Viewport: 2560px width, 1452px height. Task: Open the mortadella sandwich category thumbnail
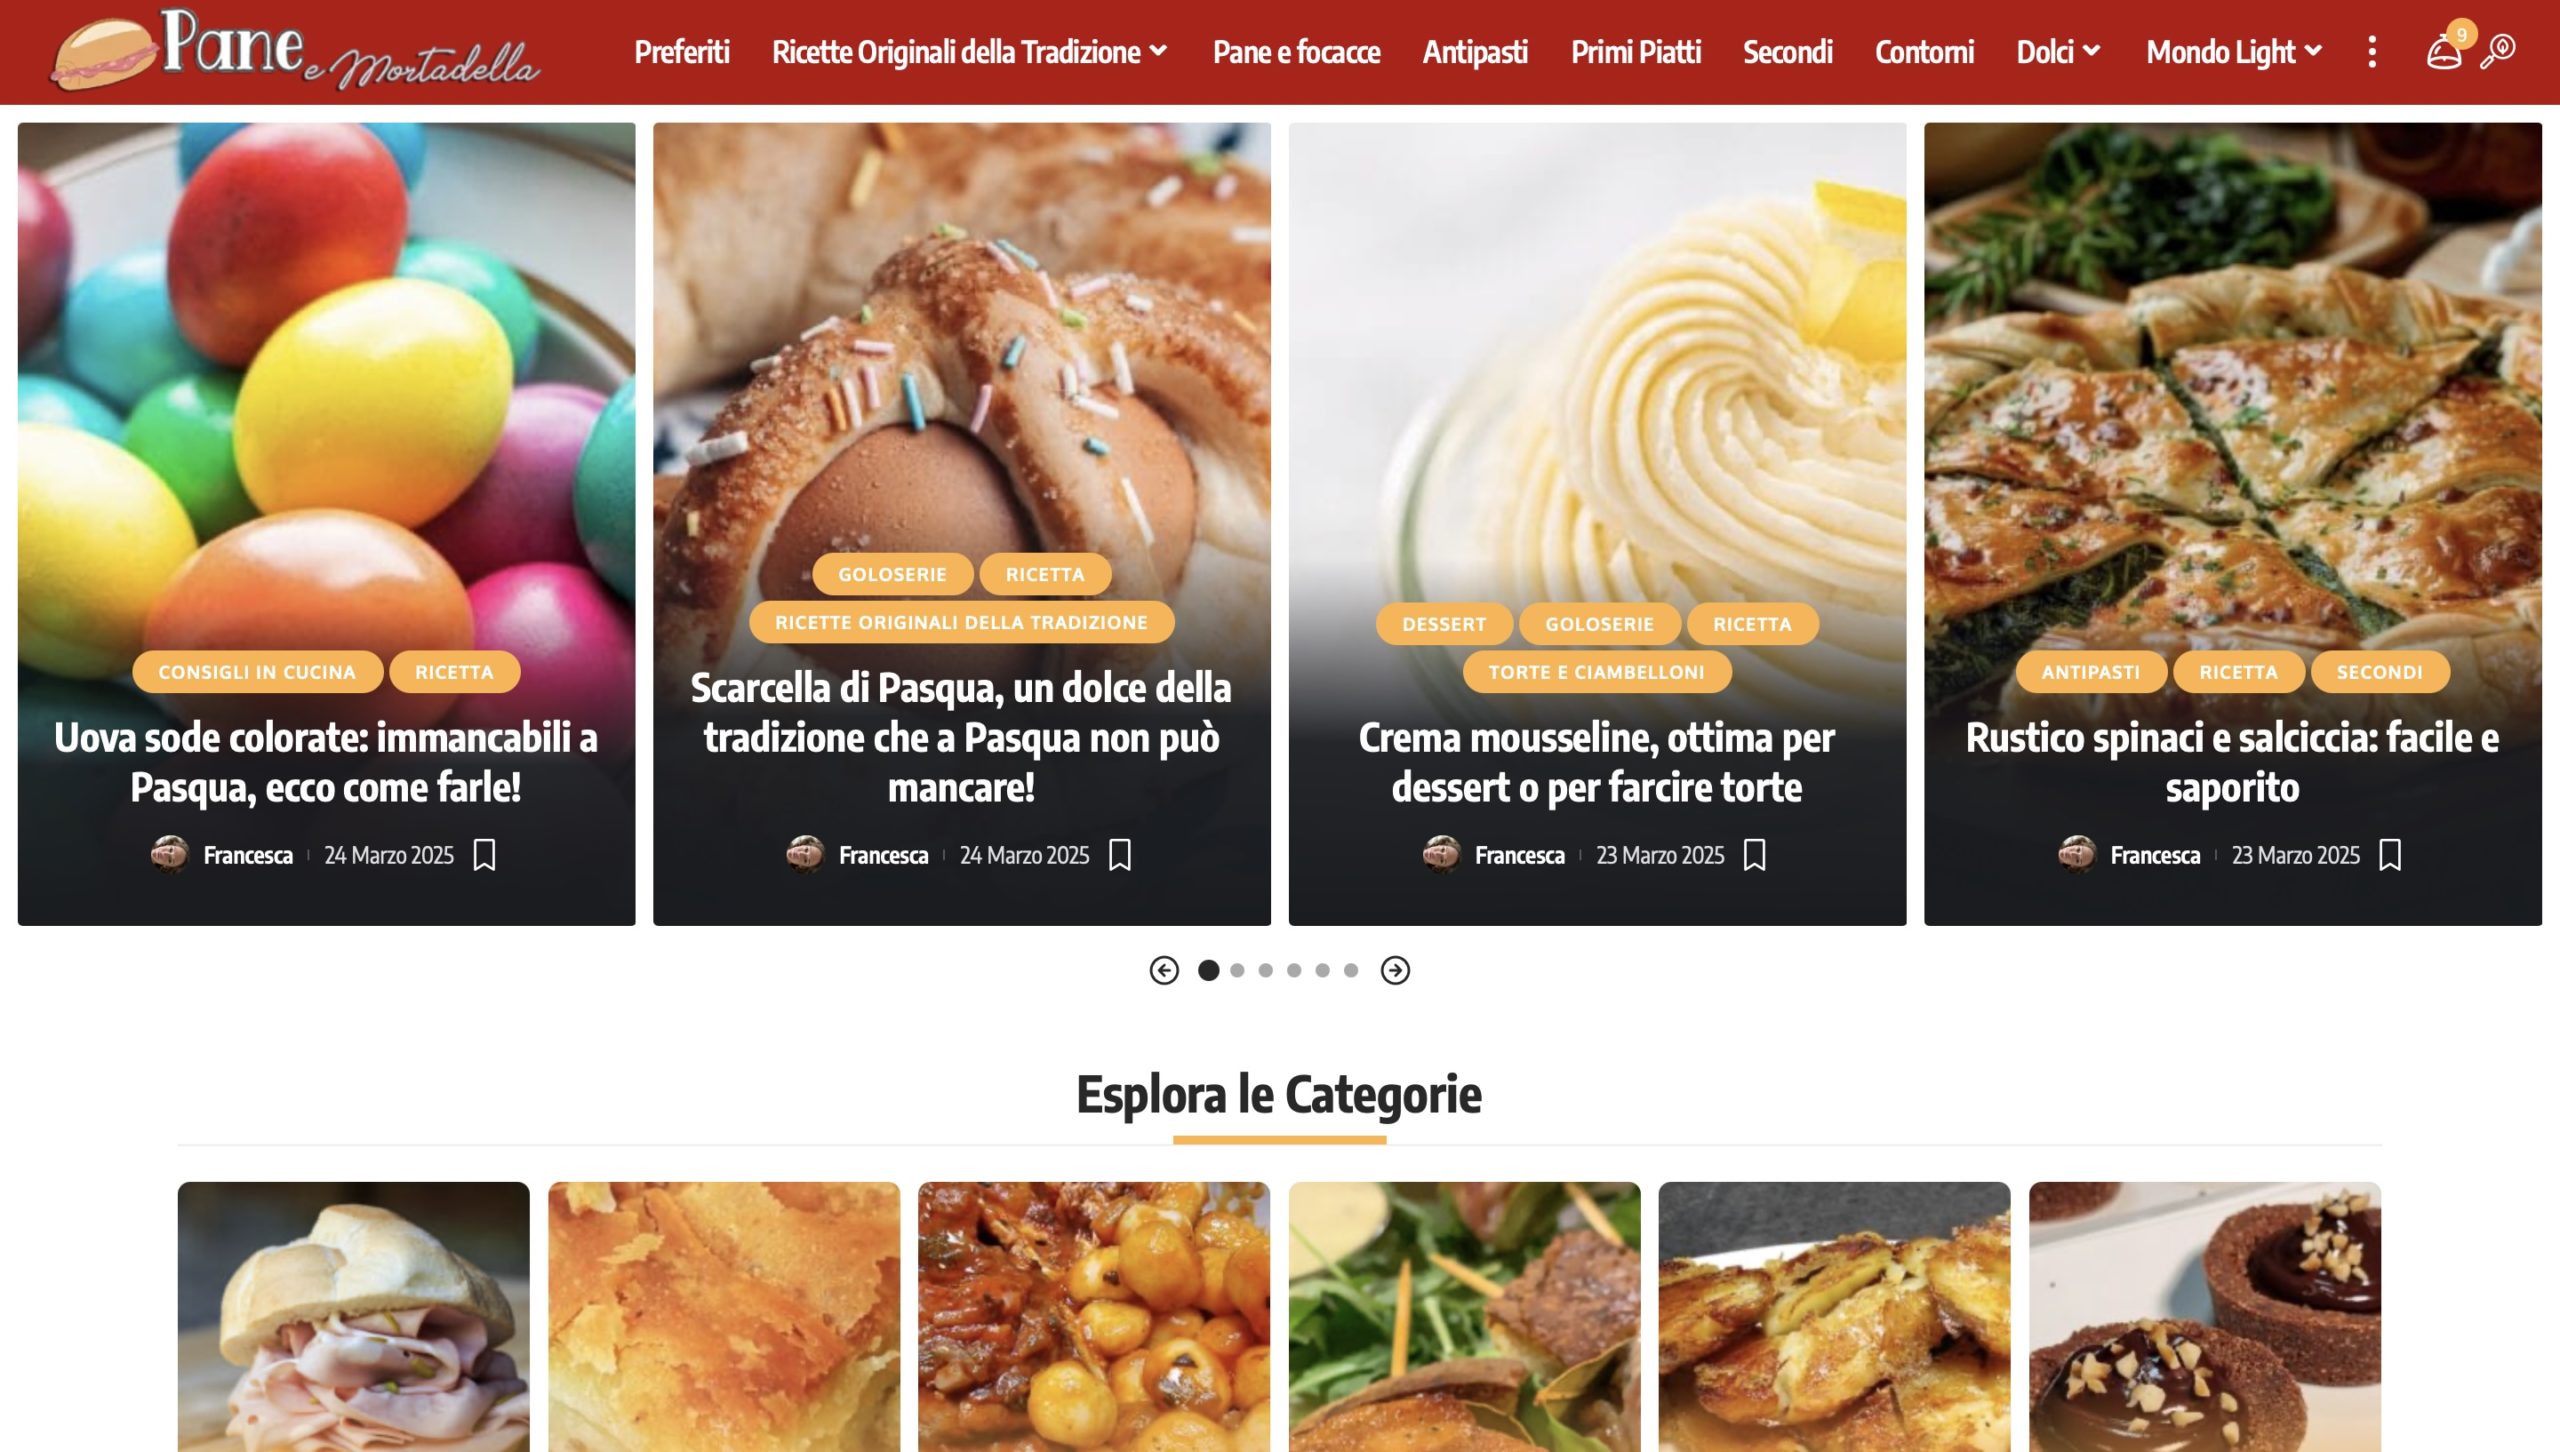pyautogui.click(x=354, y=1317)
